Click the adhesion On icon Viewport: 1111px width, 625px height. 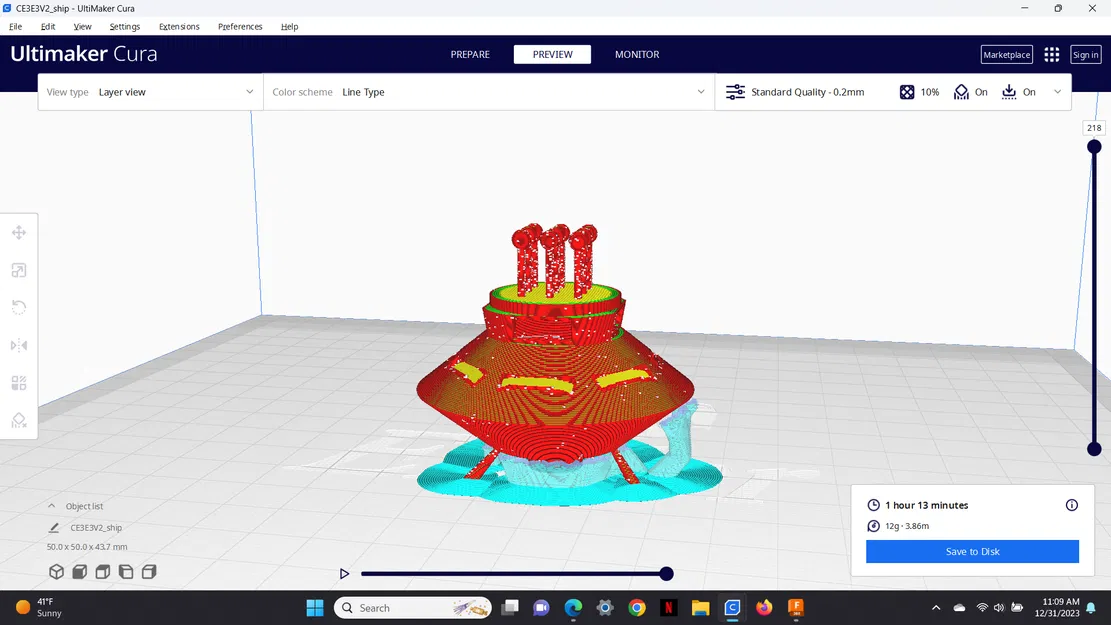pyautogui.click(x=1009, y=92)
